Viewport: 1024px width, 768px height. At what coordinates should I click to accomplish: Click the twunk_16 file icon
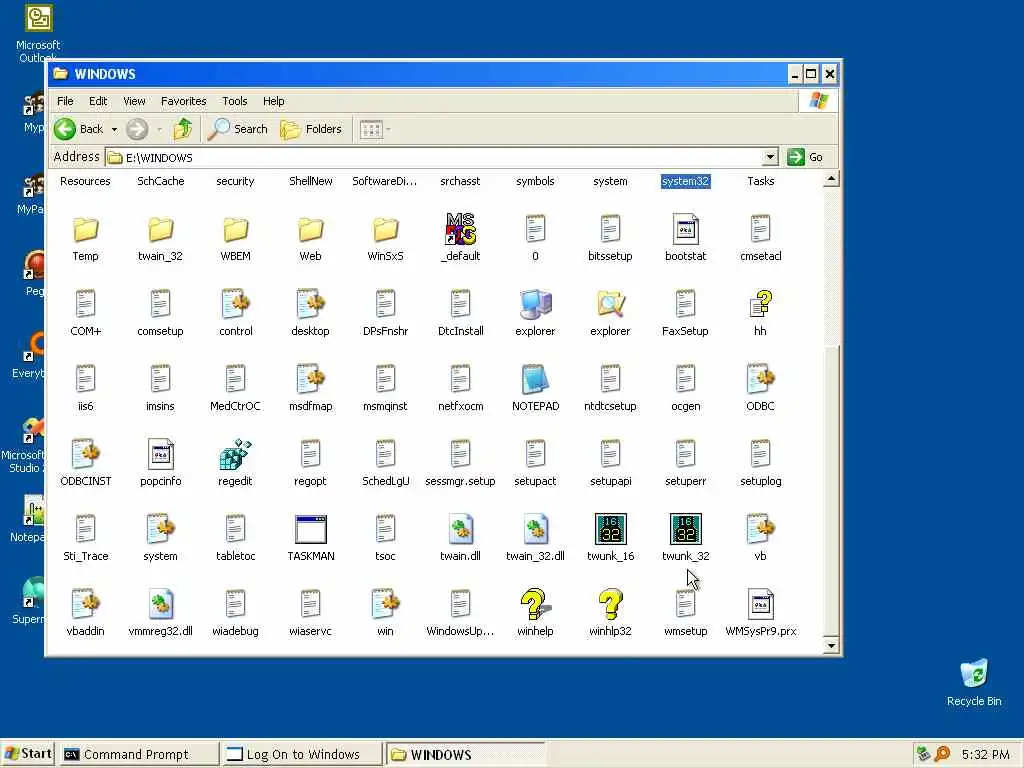click(x=610, y=530)
